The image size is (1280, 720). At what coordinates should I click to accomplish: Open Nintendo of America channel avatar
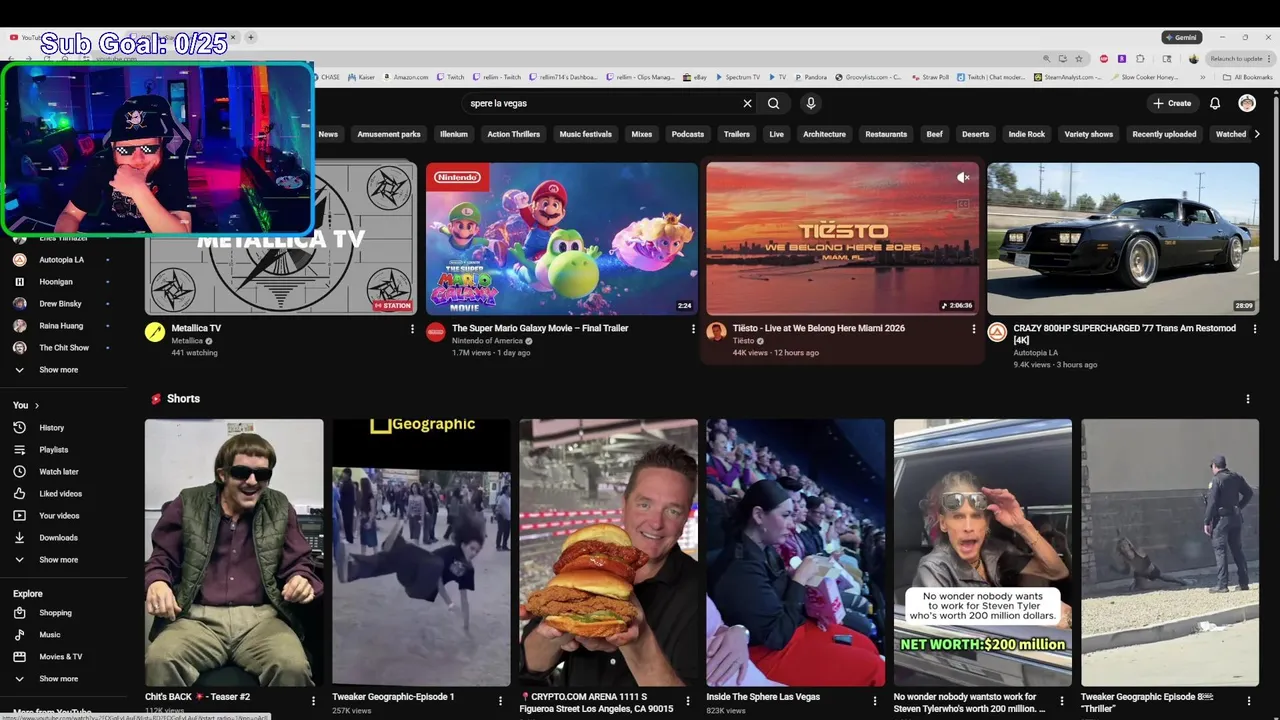coord(436,332)
